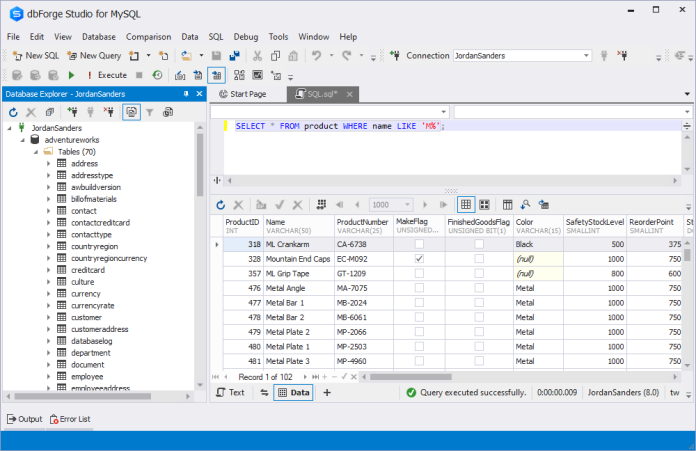The width and height of the screenshot is (696, 451).
Task: Click the green start execution arrow
Action: (x=72, y=75)
